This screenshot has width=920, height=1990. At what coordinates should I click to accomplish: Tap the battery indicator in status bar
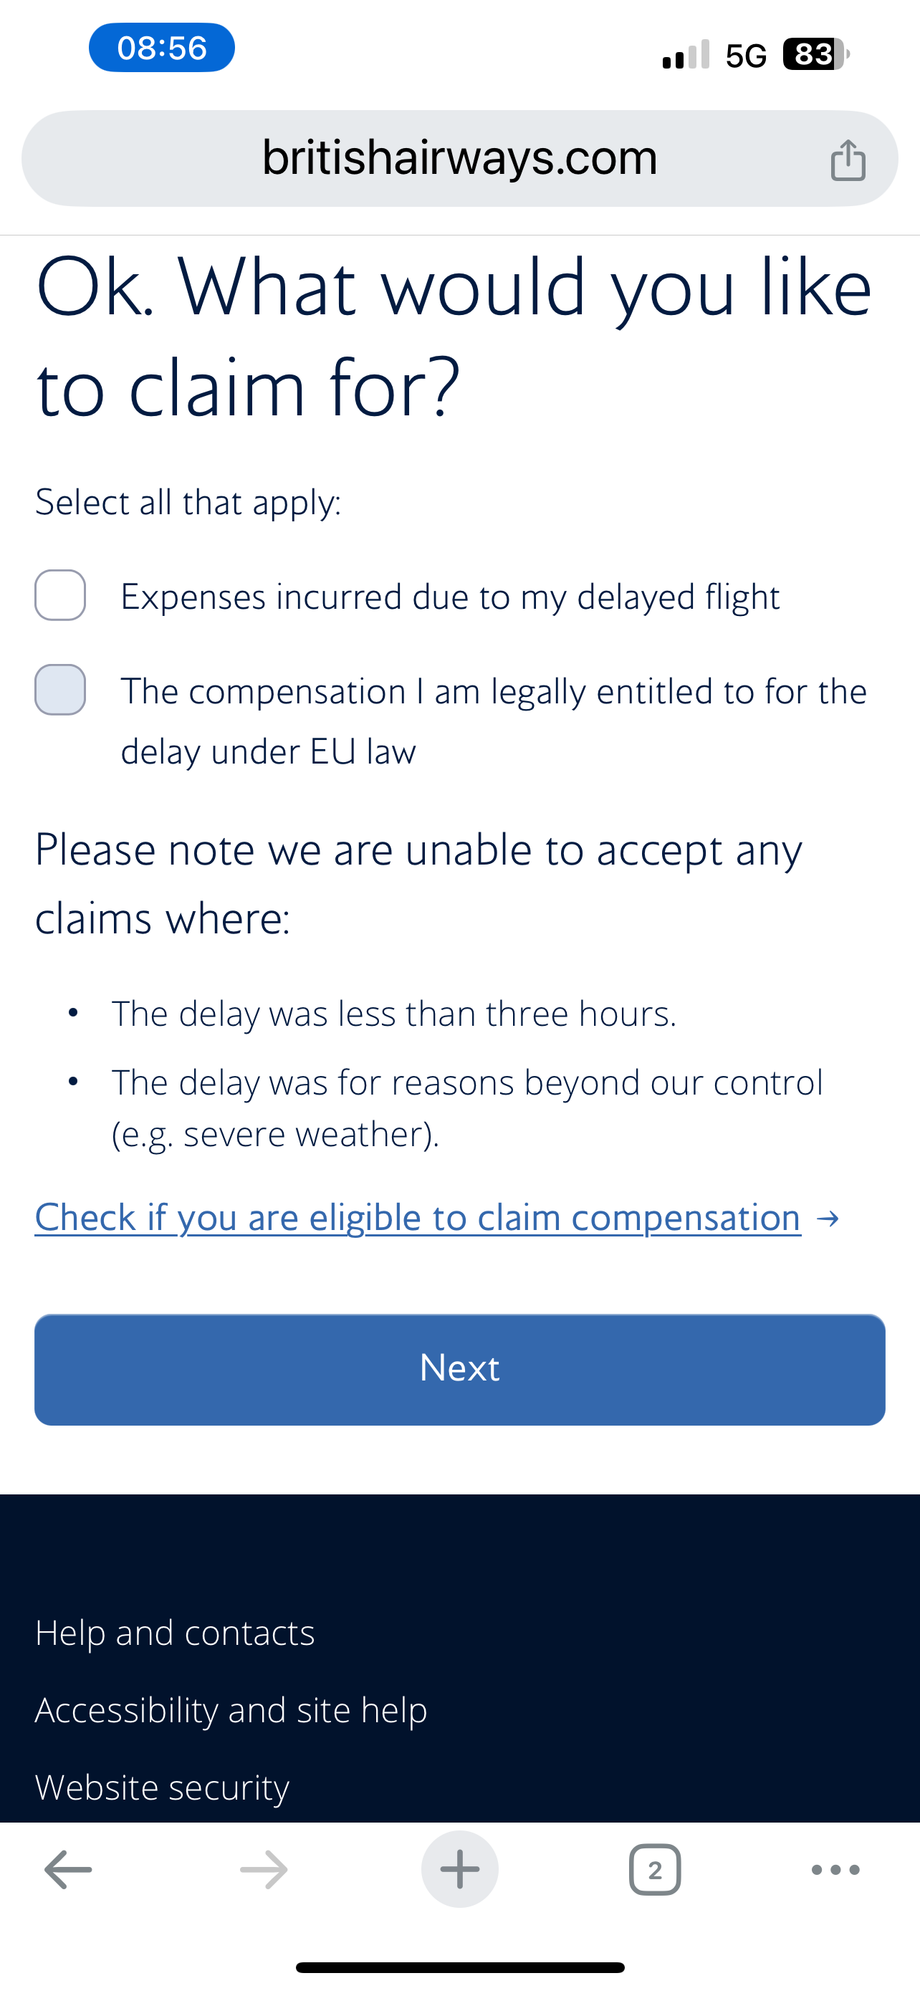815,54
